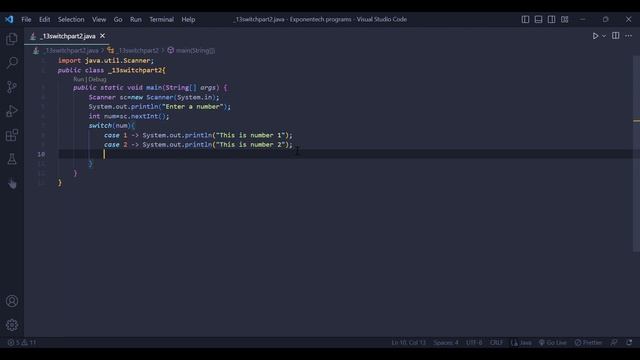Change indentation via Spaces: 4
Image resolution: width=640 pixels, height=360 pixels.
coord(446,342)
